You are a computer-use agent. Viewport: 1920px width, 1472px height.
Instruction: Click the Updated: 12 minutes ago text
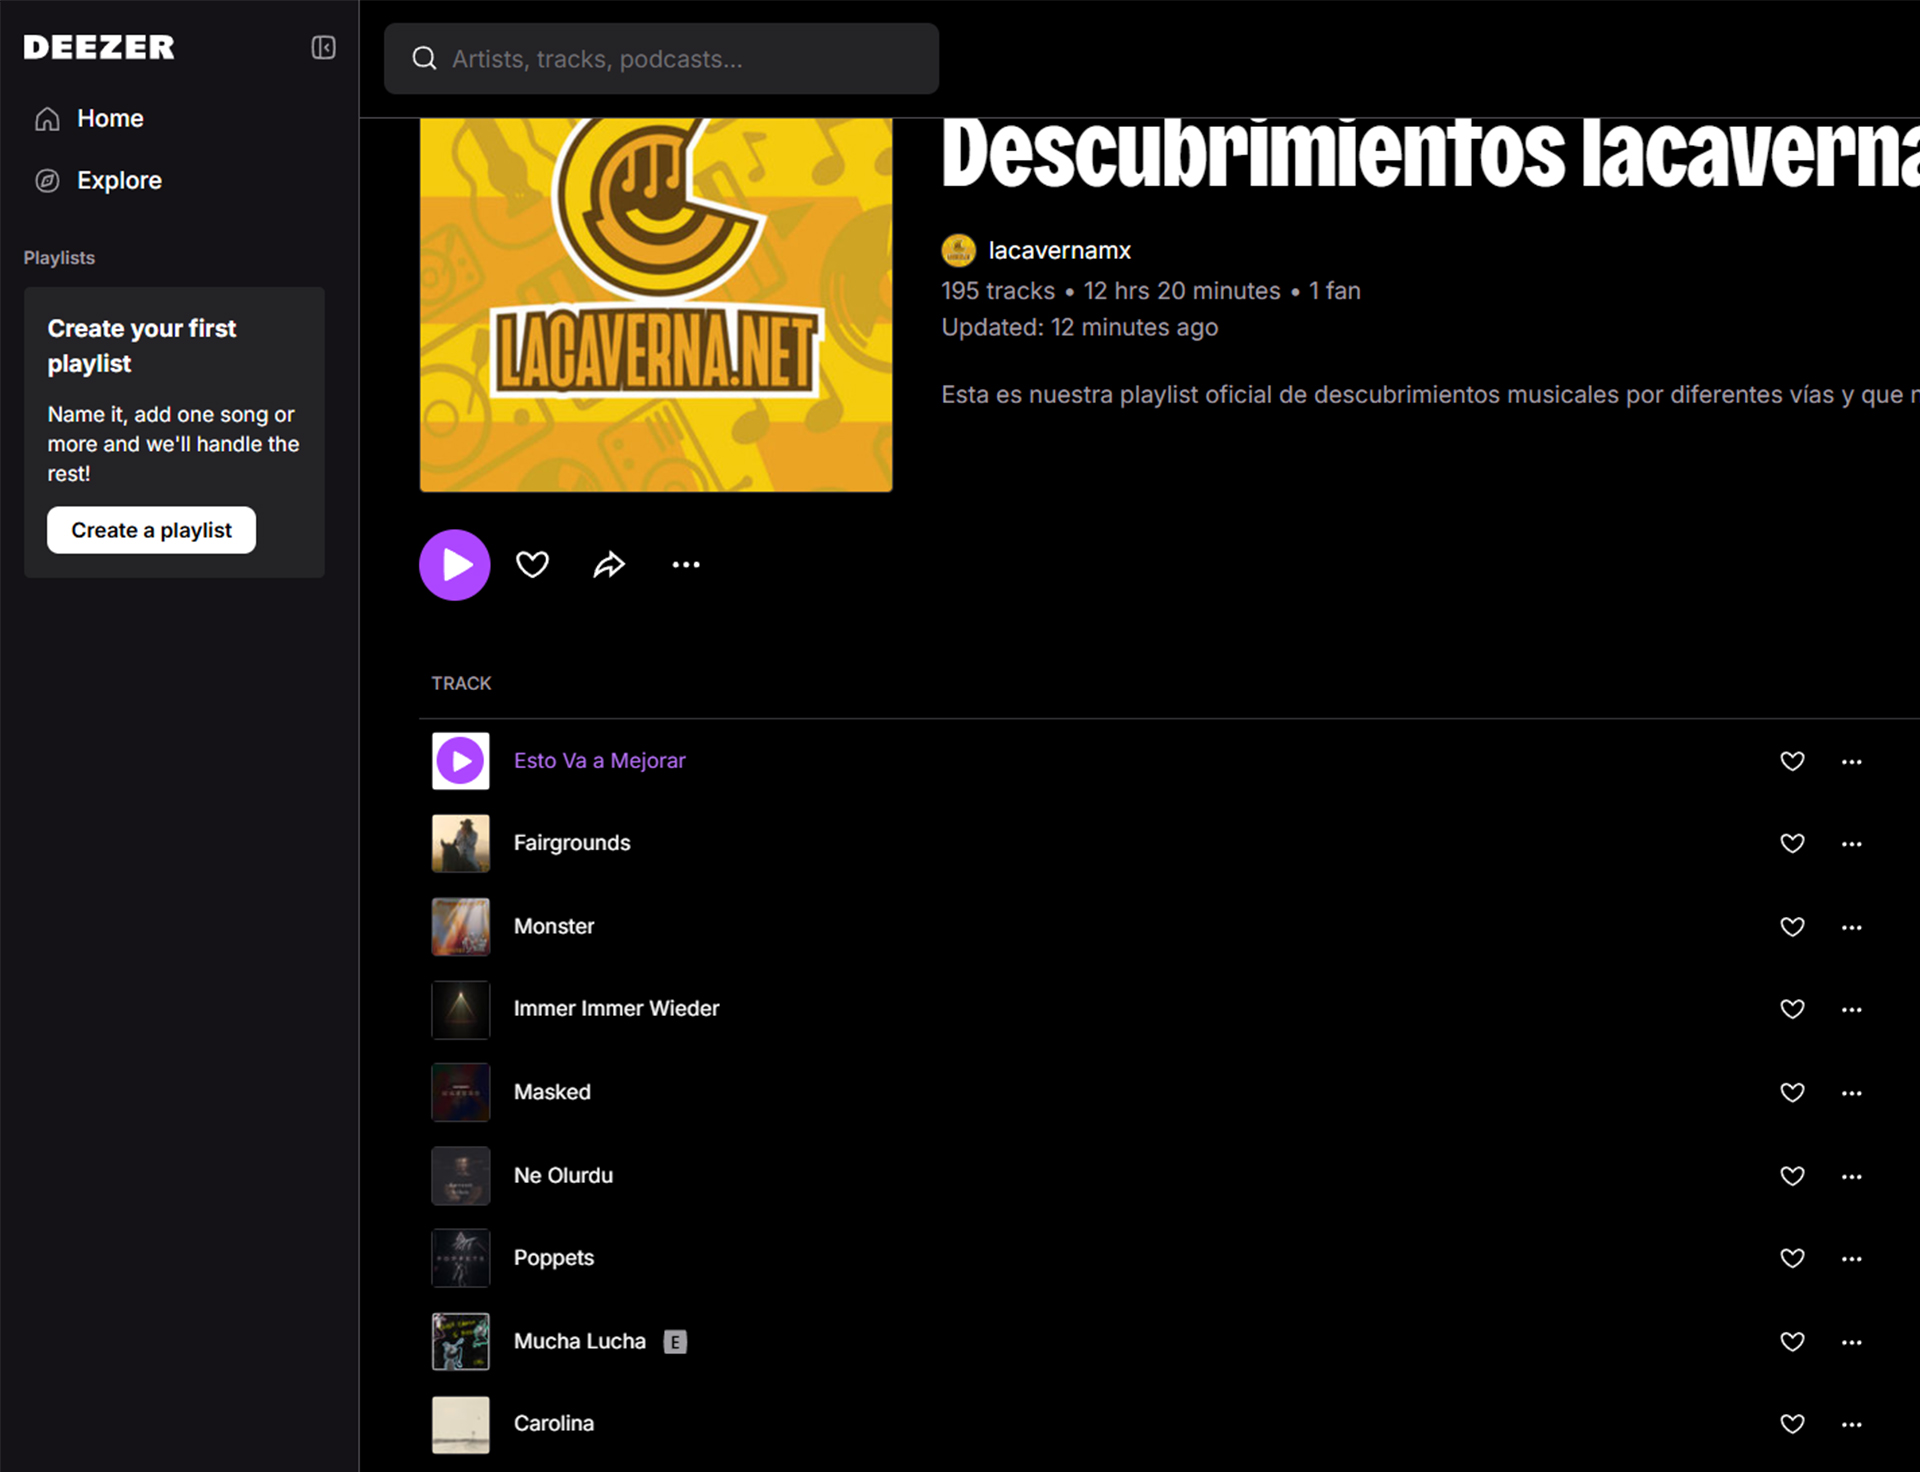1080,327
